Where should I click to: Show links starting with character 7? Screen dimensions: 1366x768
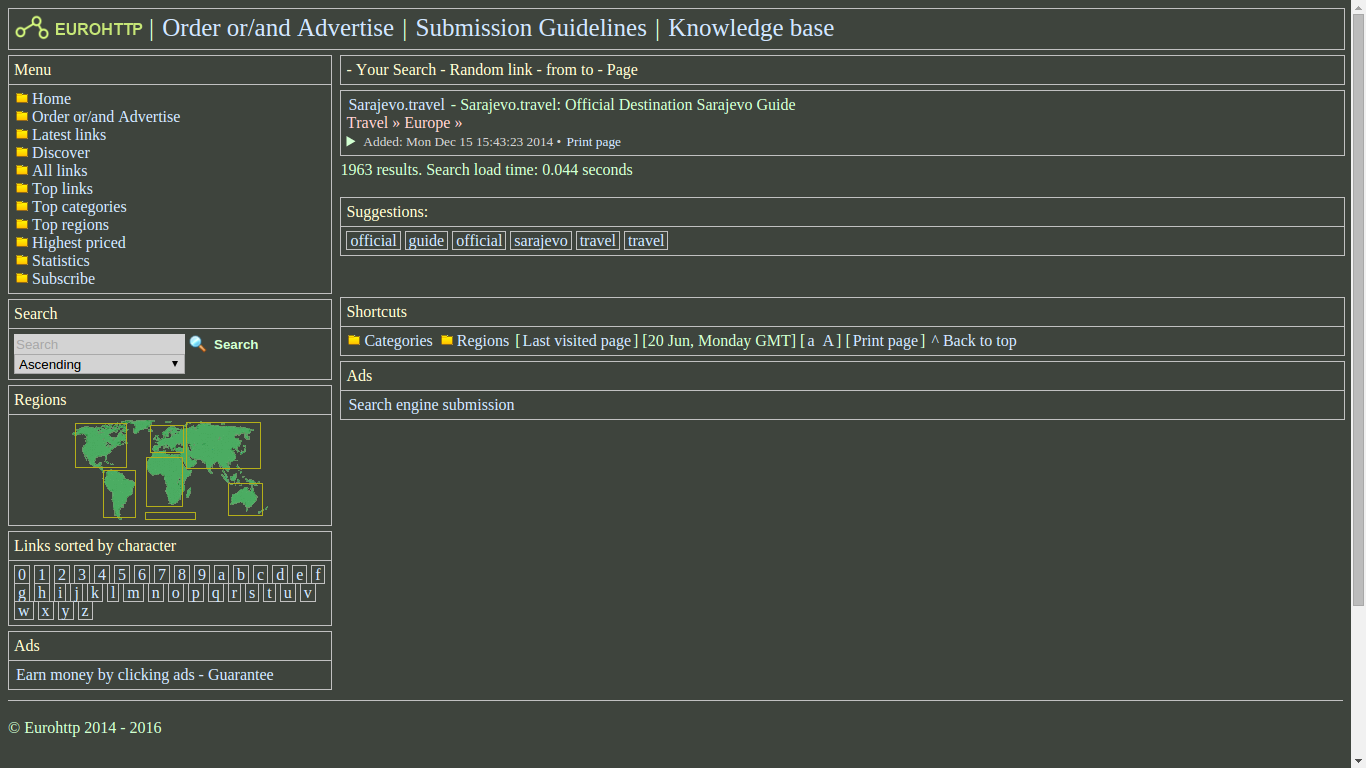point(161,574)
